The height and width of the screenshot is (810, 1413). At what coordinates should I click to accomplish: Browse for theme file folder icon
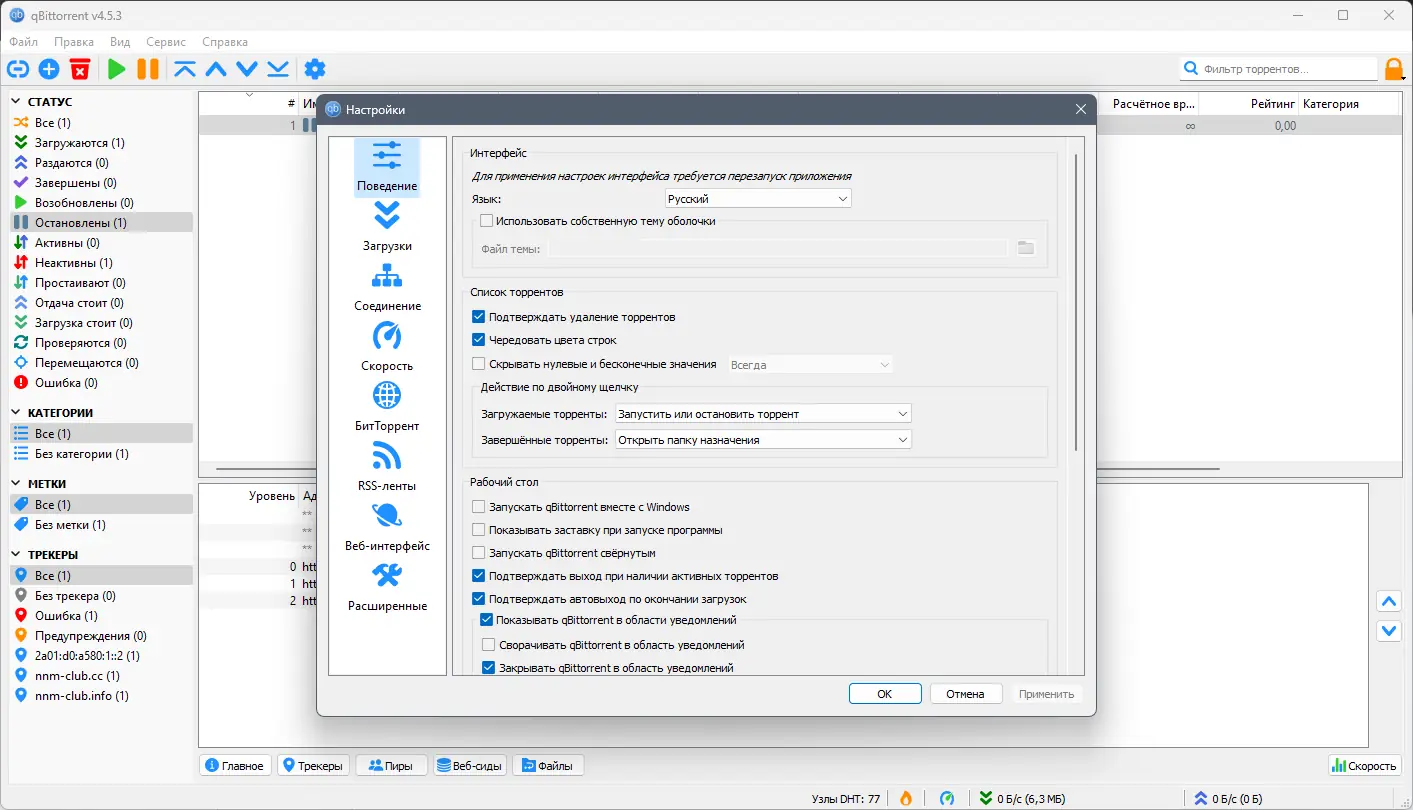[1026, 248]
